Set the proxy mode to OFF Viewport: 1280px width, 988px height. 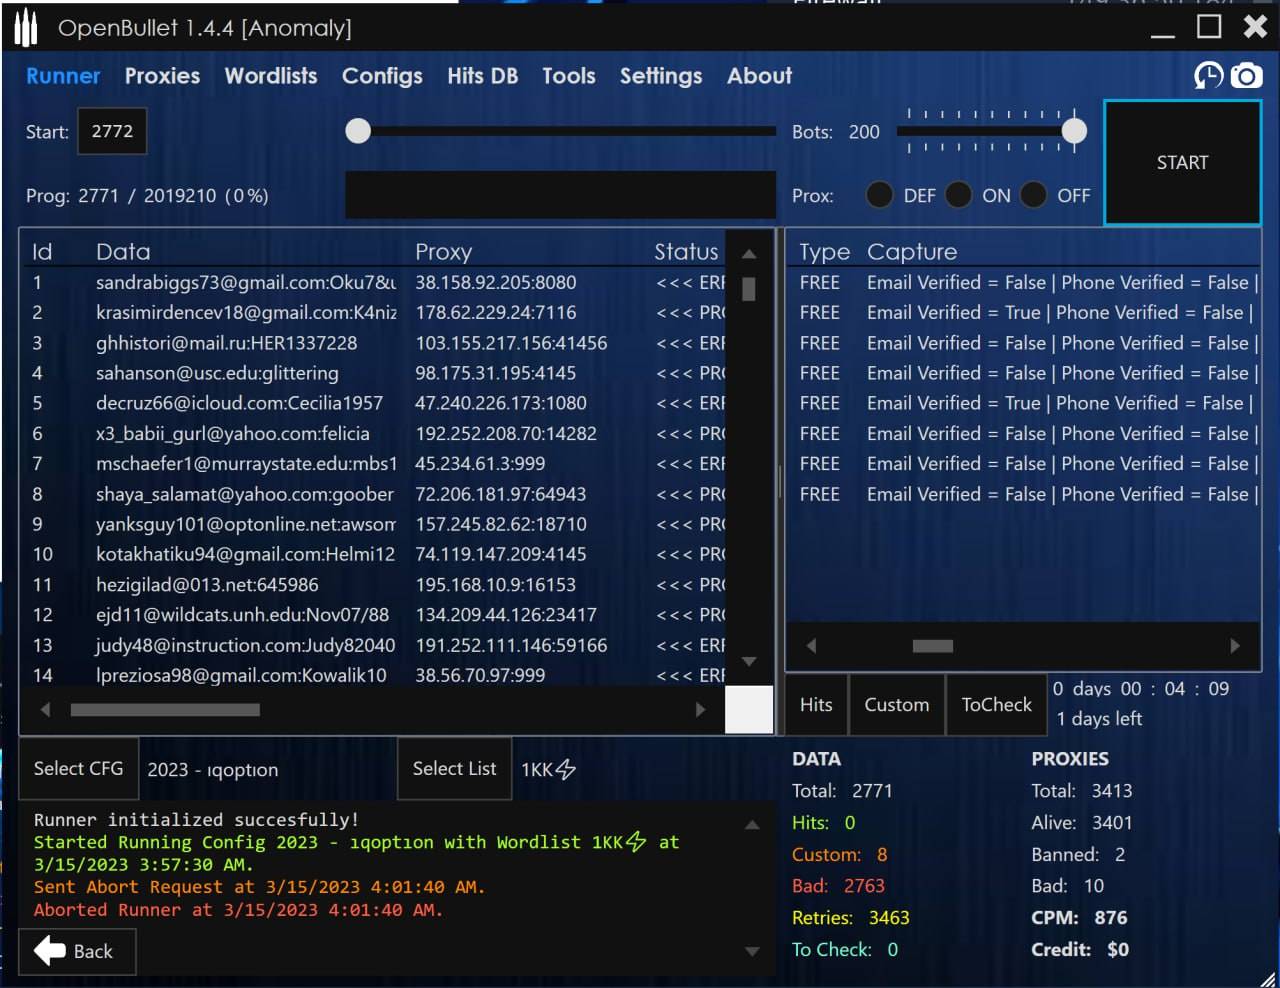pos(1034,195)
